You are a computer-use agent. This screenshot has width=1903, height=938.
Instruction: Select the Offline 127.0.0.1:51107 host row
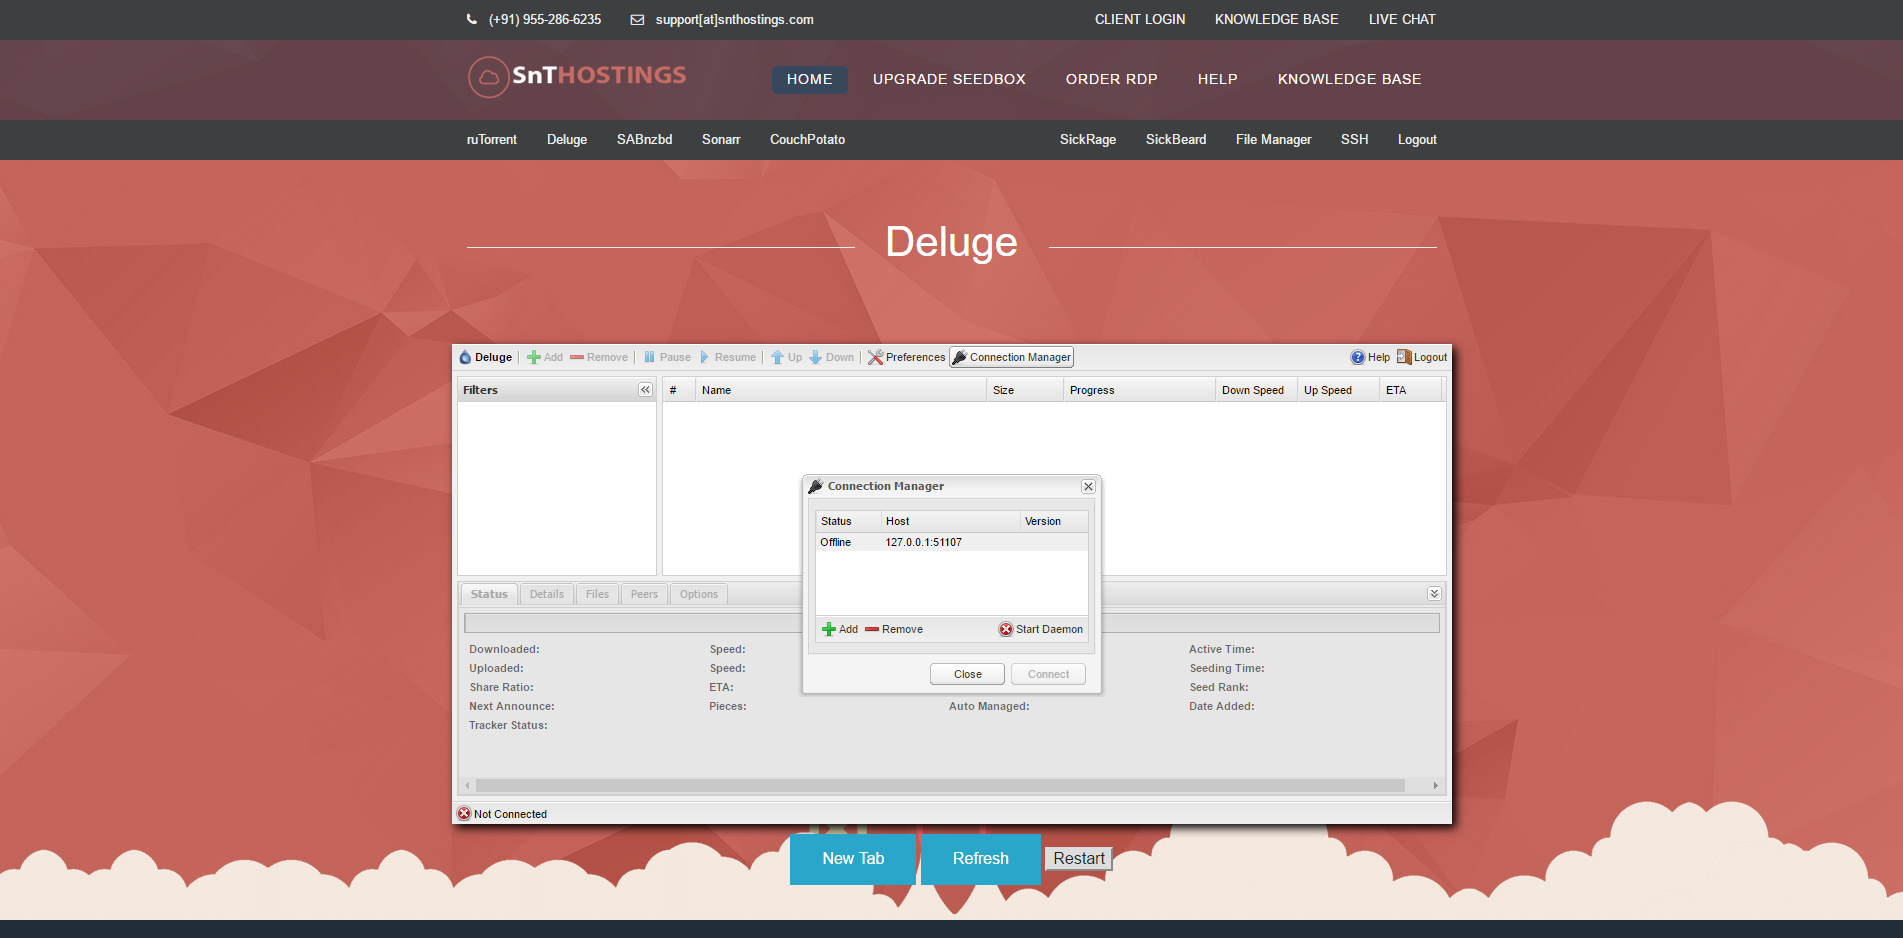point(951,542)
